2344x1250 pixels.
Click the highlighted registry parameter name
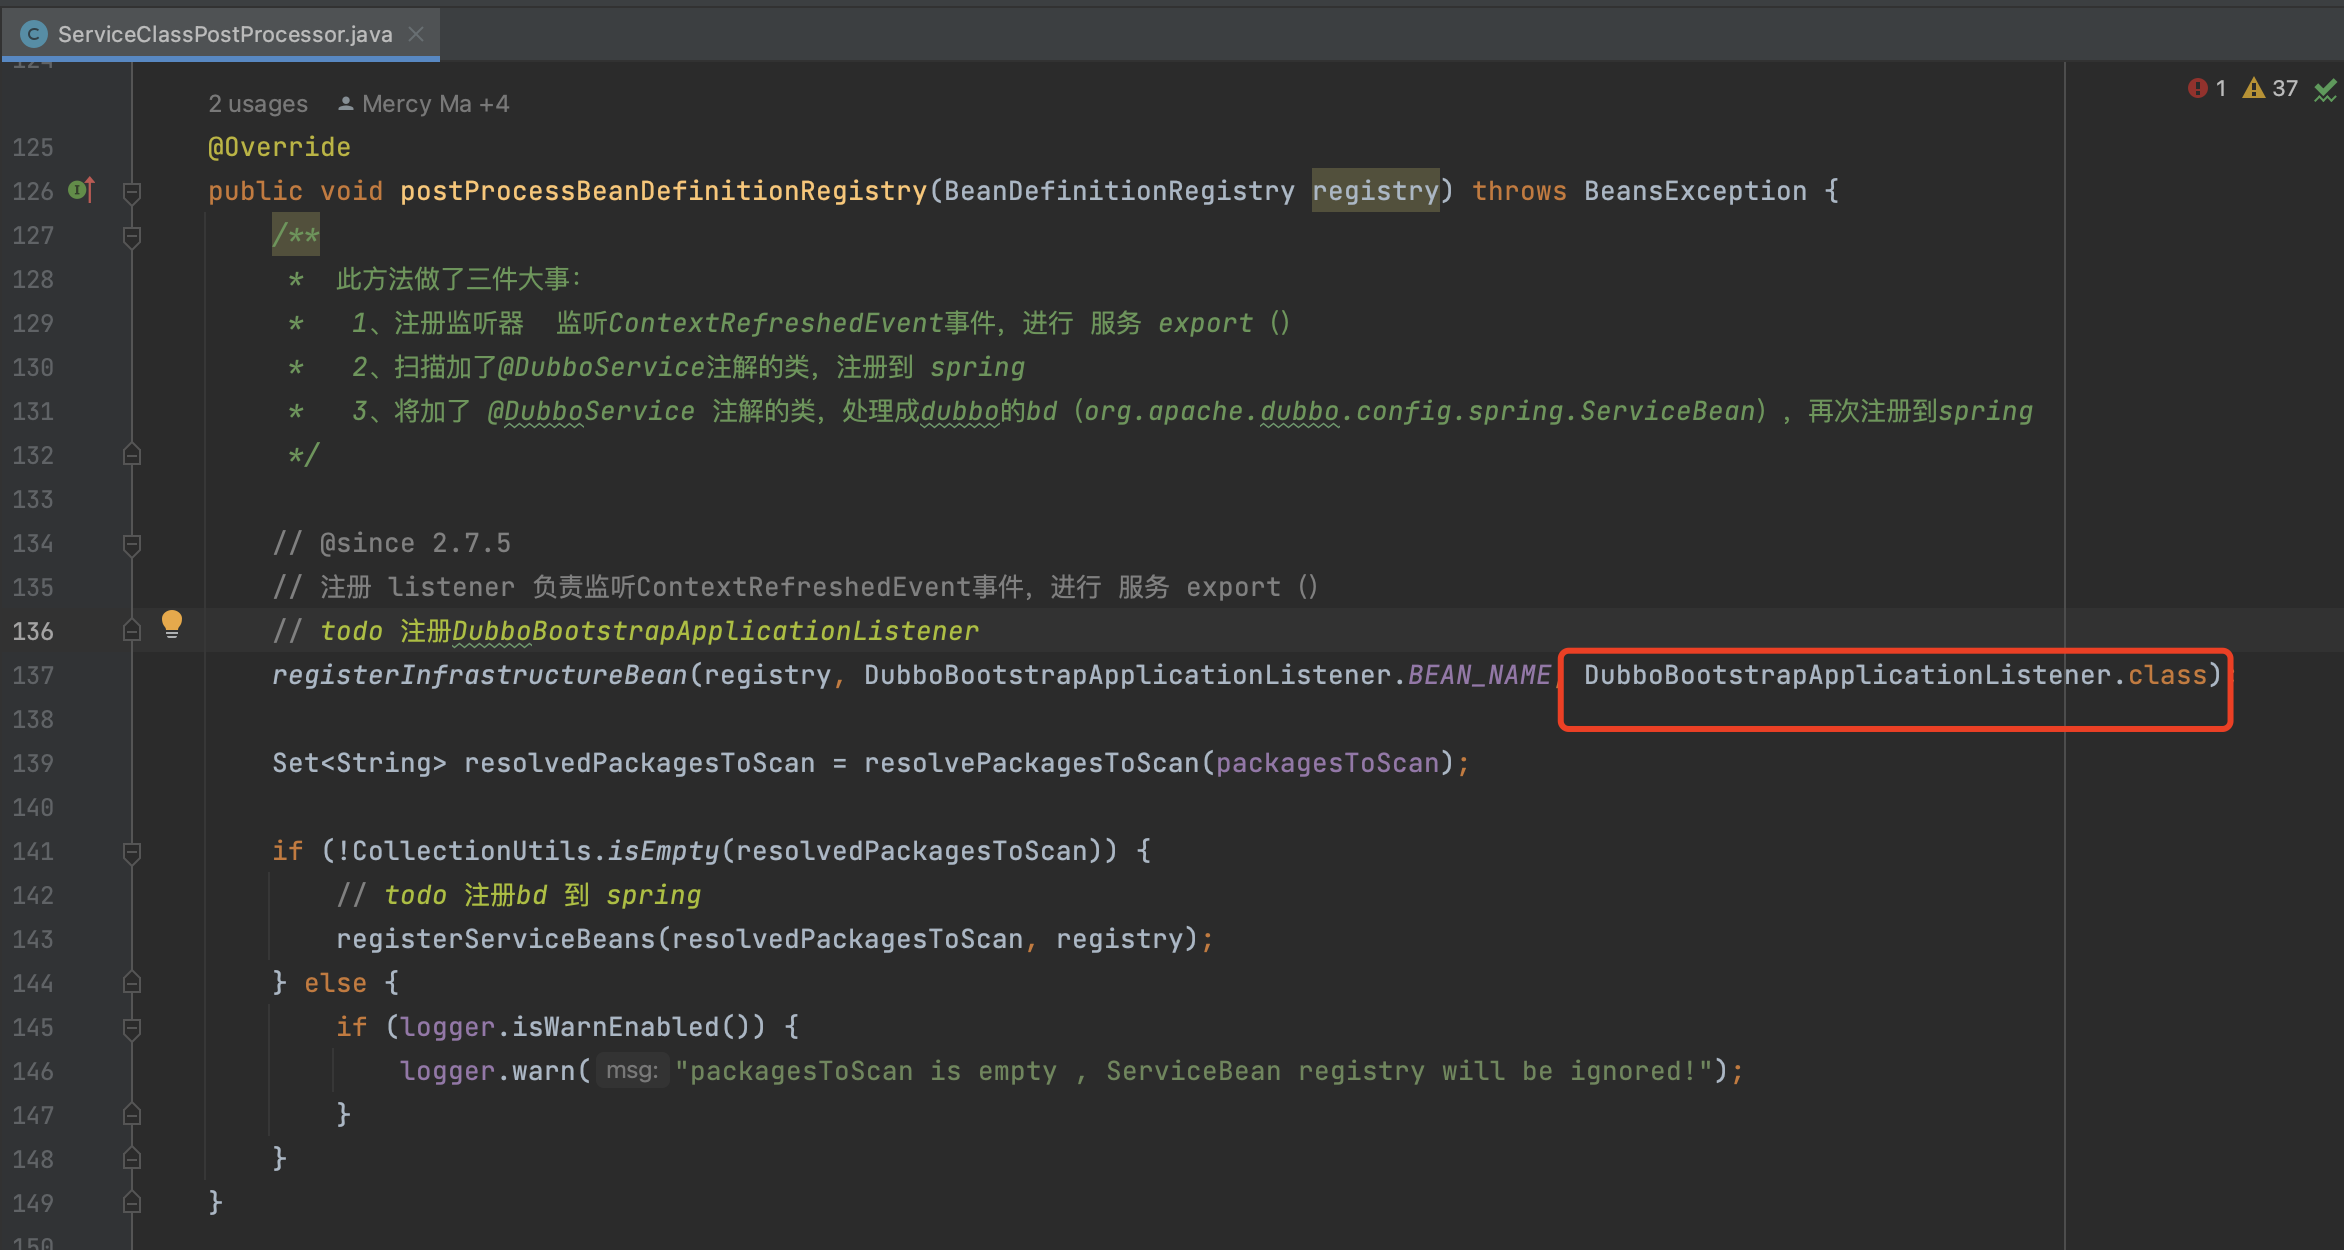[1375, 191]
